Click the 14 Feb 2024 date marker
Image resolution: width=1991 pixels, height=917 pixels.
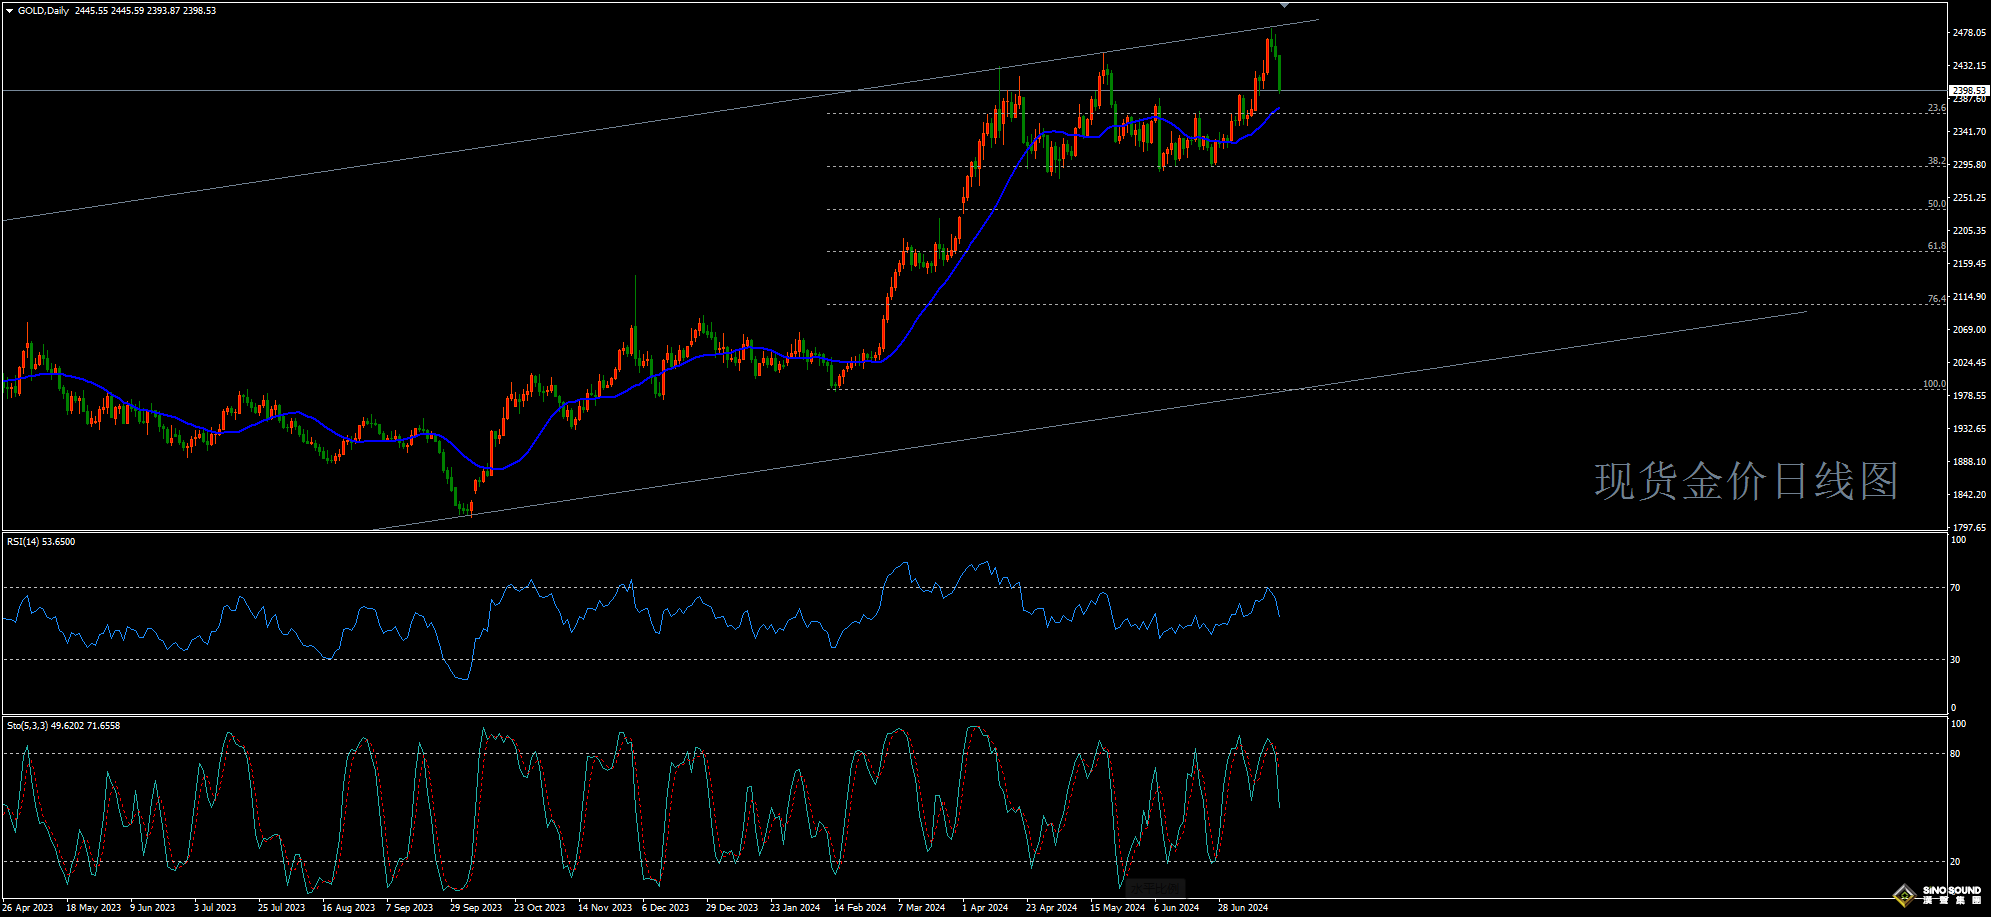(x=860, y=908)
